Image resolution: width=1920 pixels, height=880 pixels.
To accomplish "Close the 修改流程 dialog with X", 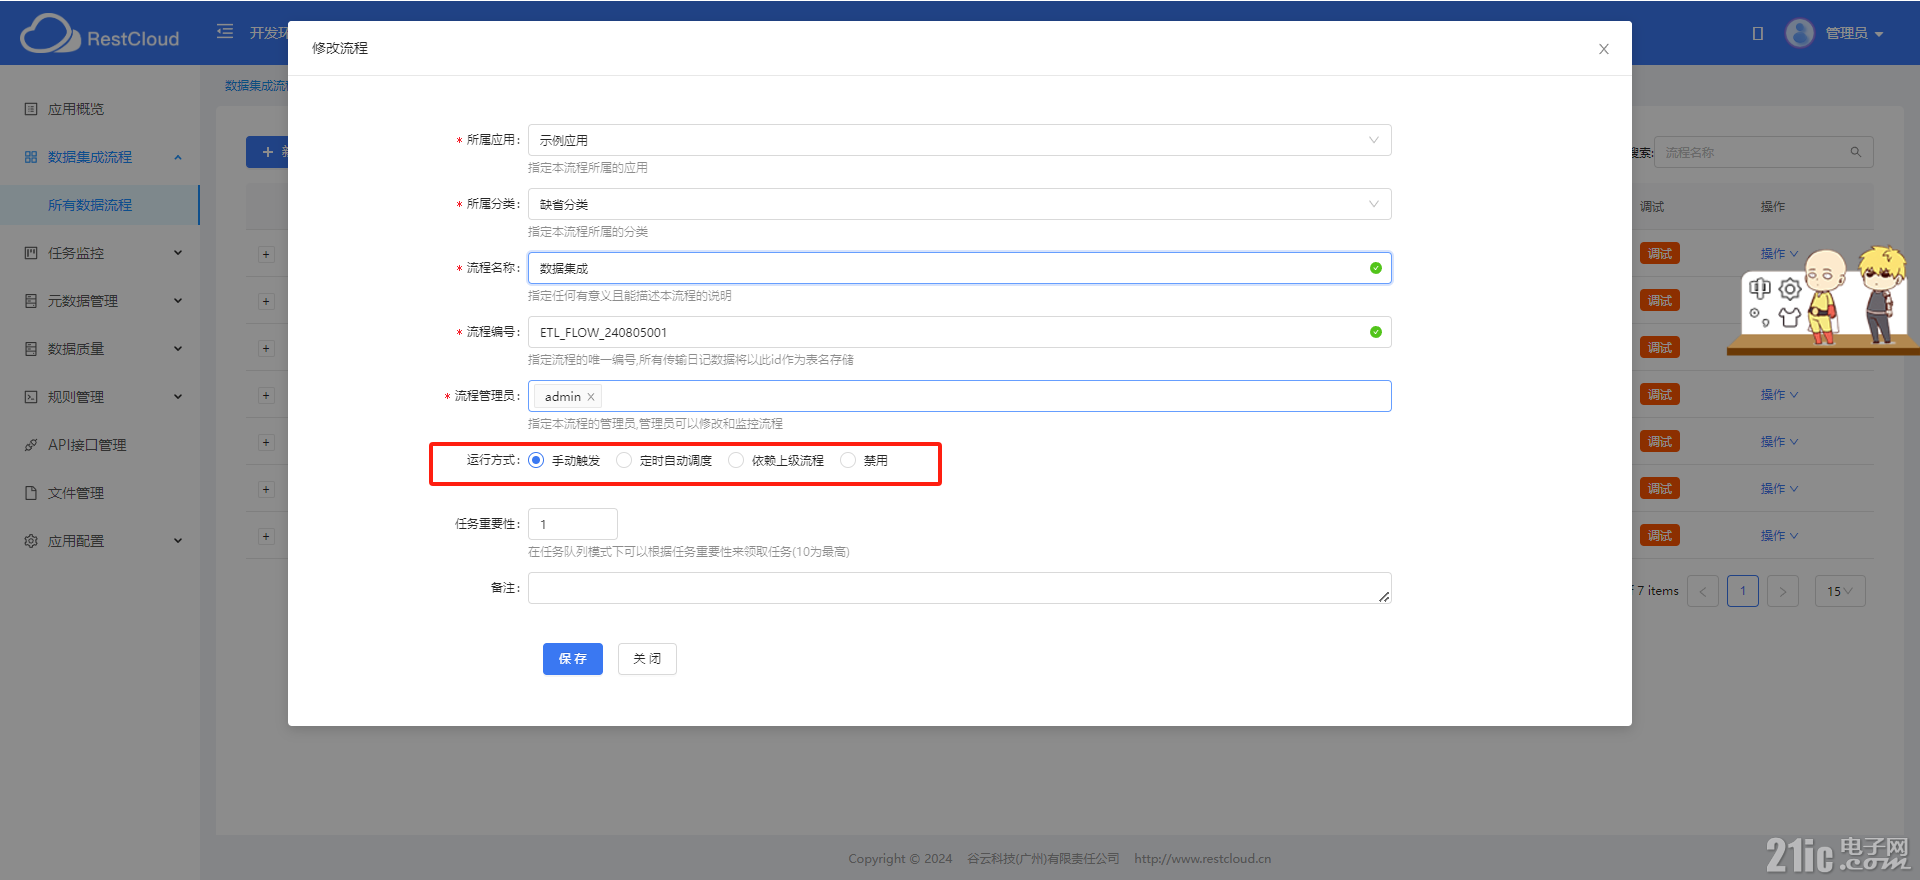I will coord(1603,49).
